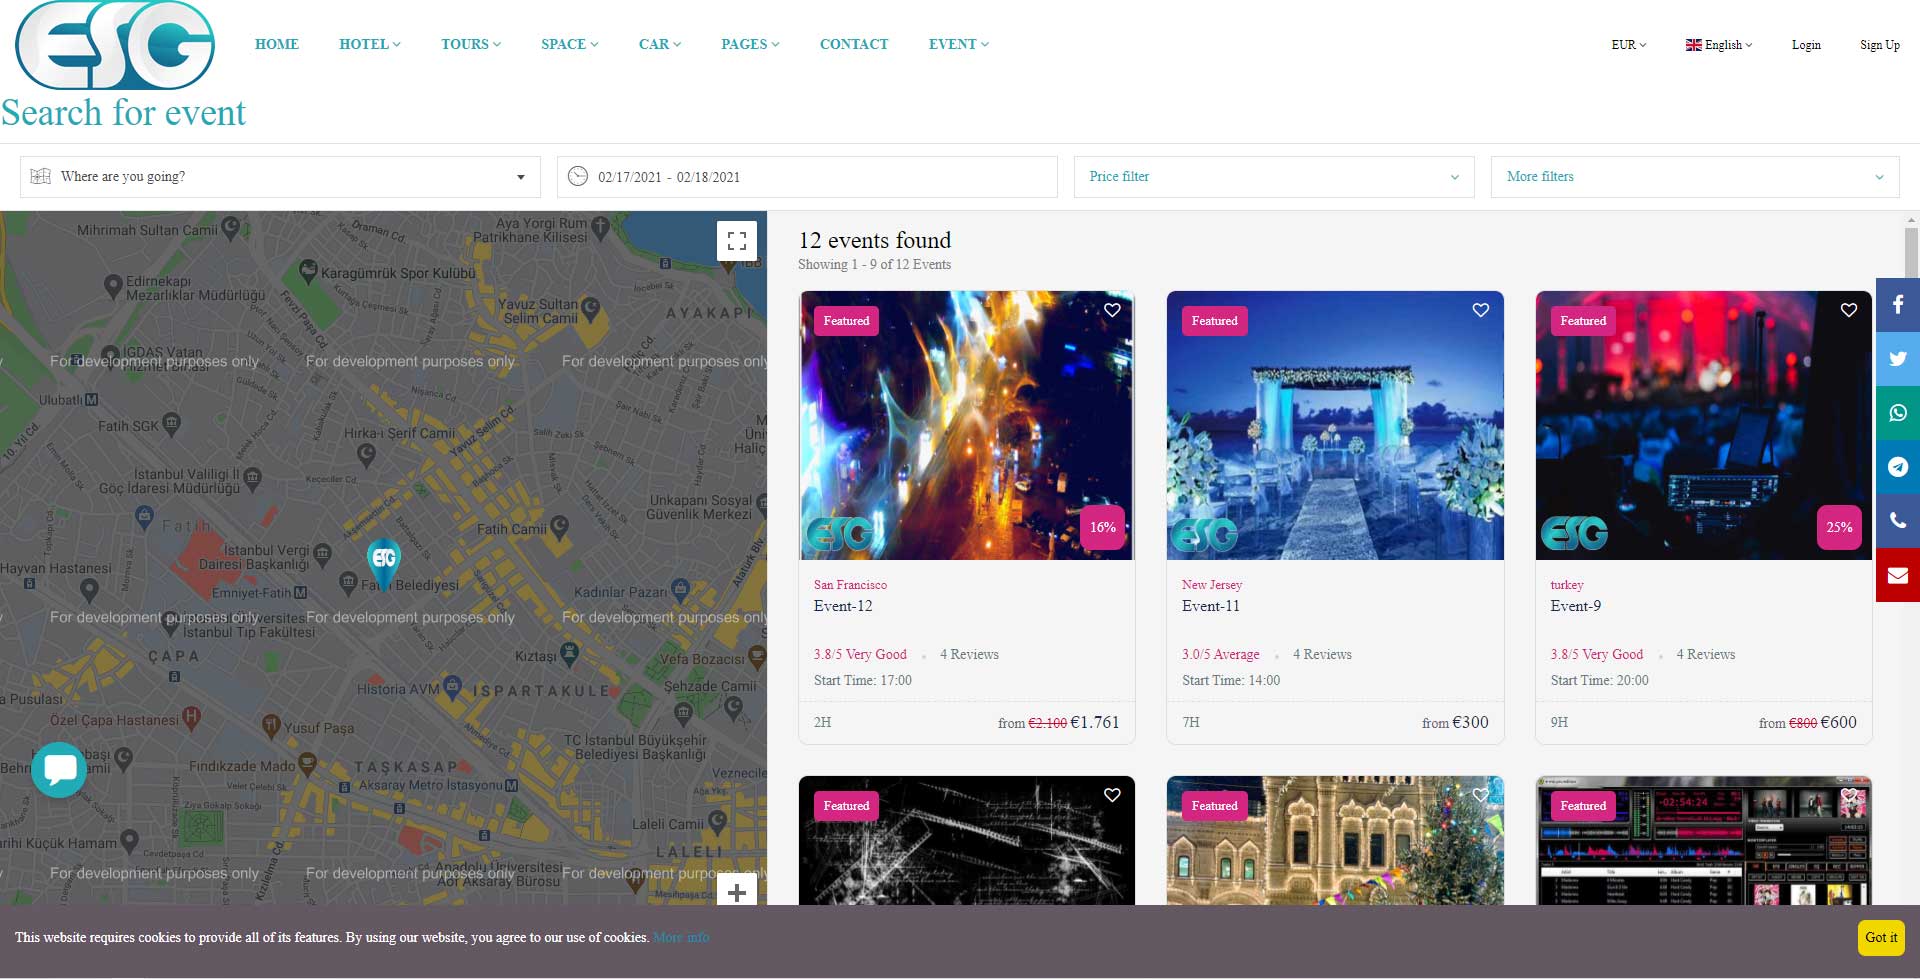
Task: Click the Login link
Action: tap(1805, 45)
